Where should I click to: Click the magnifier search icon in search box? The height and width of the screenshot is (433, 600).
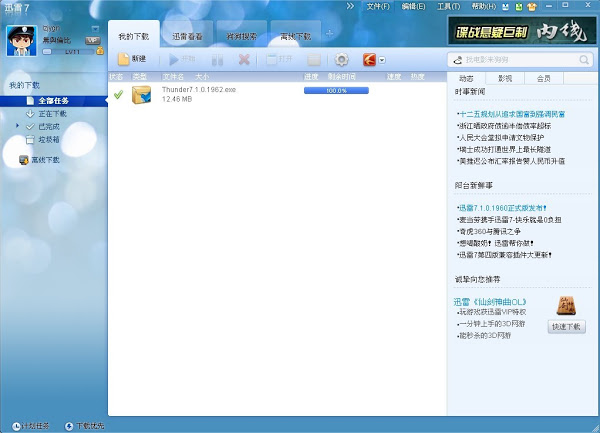click(x=584, y=60)
